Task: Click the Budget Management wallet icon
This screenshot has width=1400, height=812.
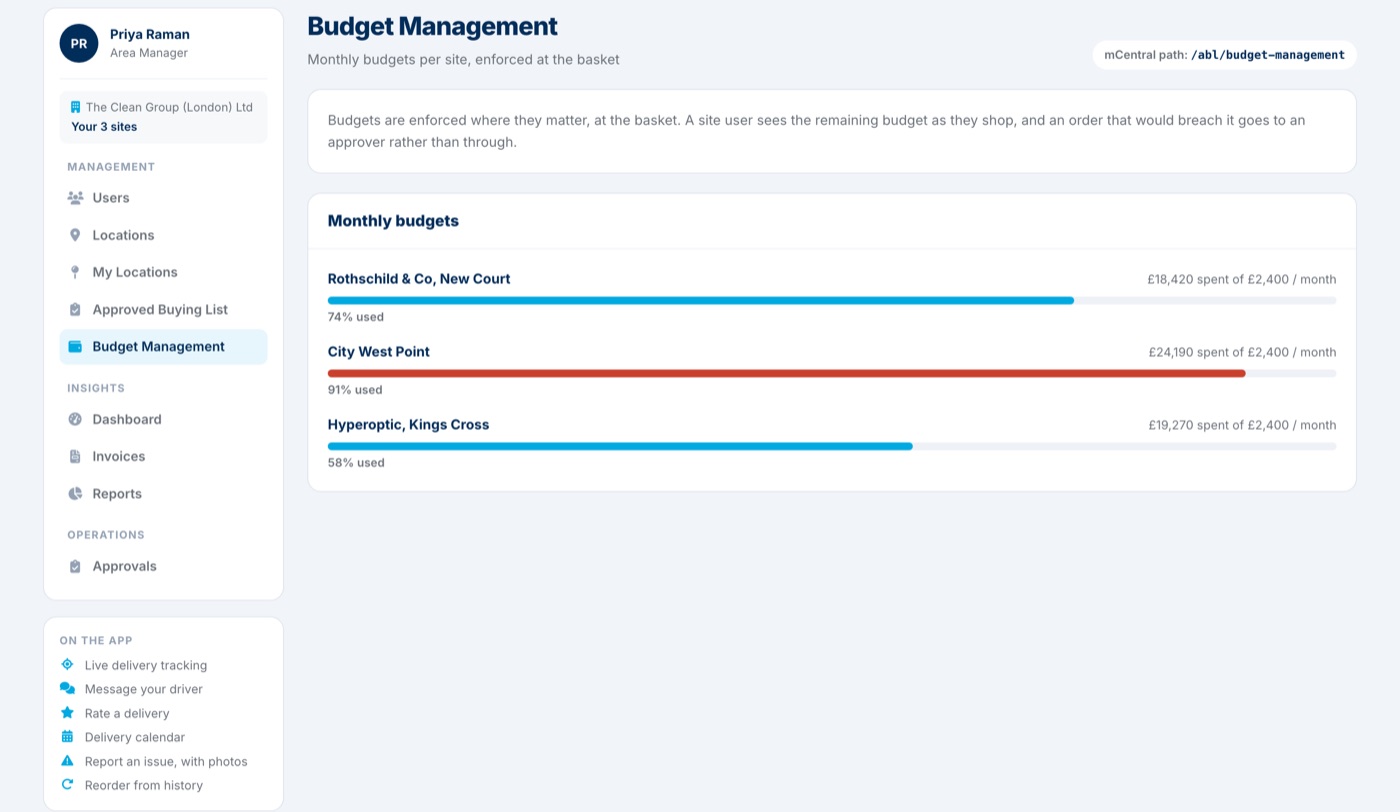Action: point(75,347)
